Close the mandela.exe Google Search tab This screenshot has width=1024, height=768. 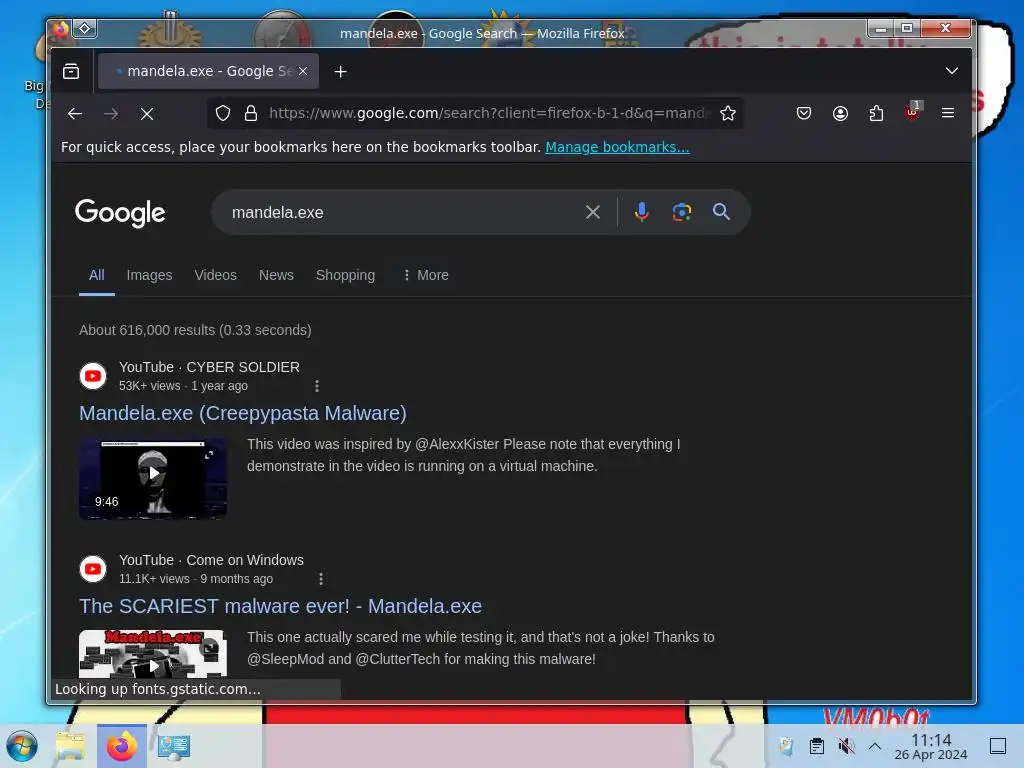303,71
